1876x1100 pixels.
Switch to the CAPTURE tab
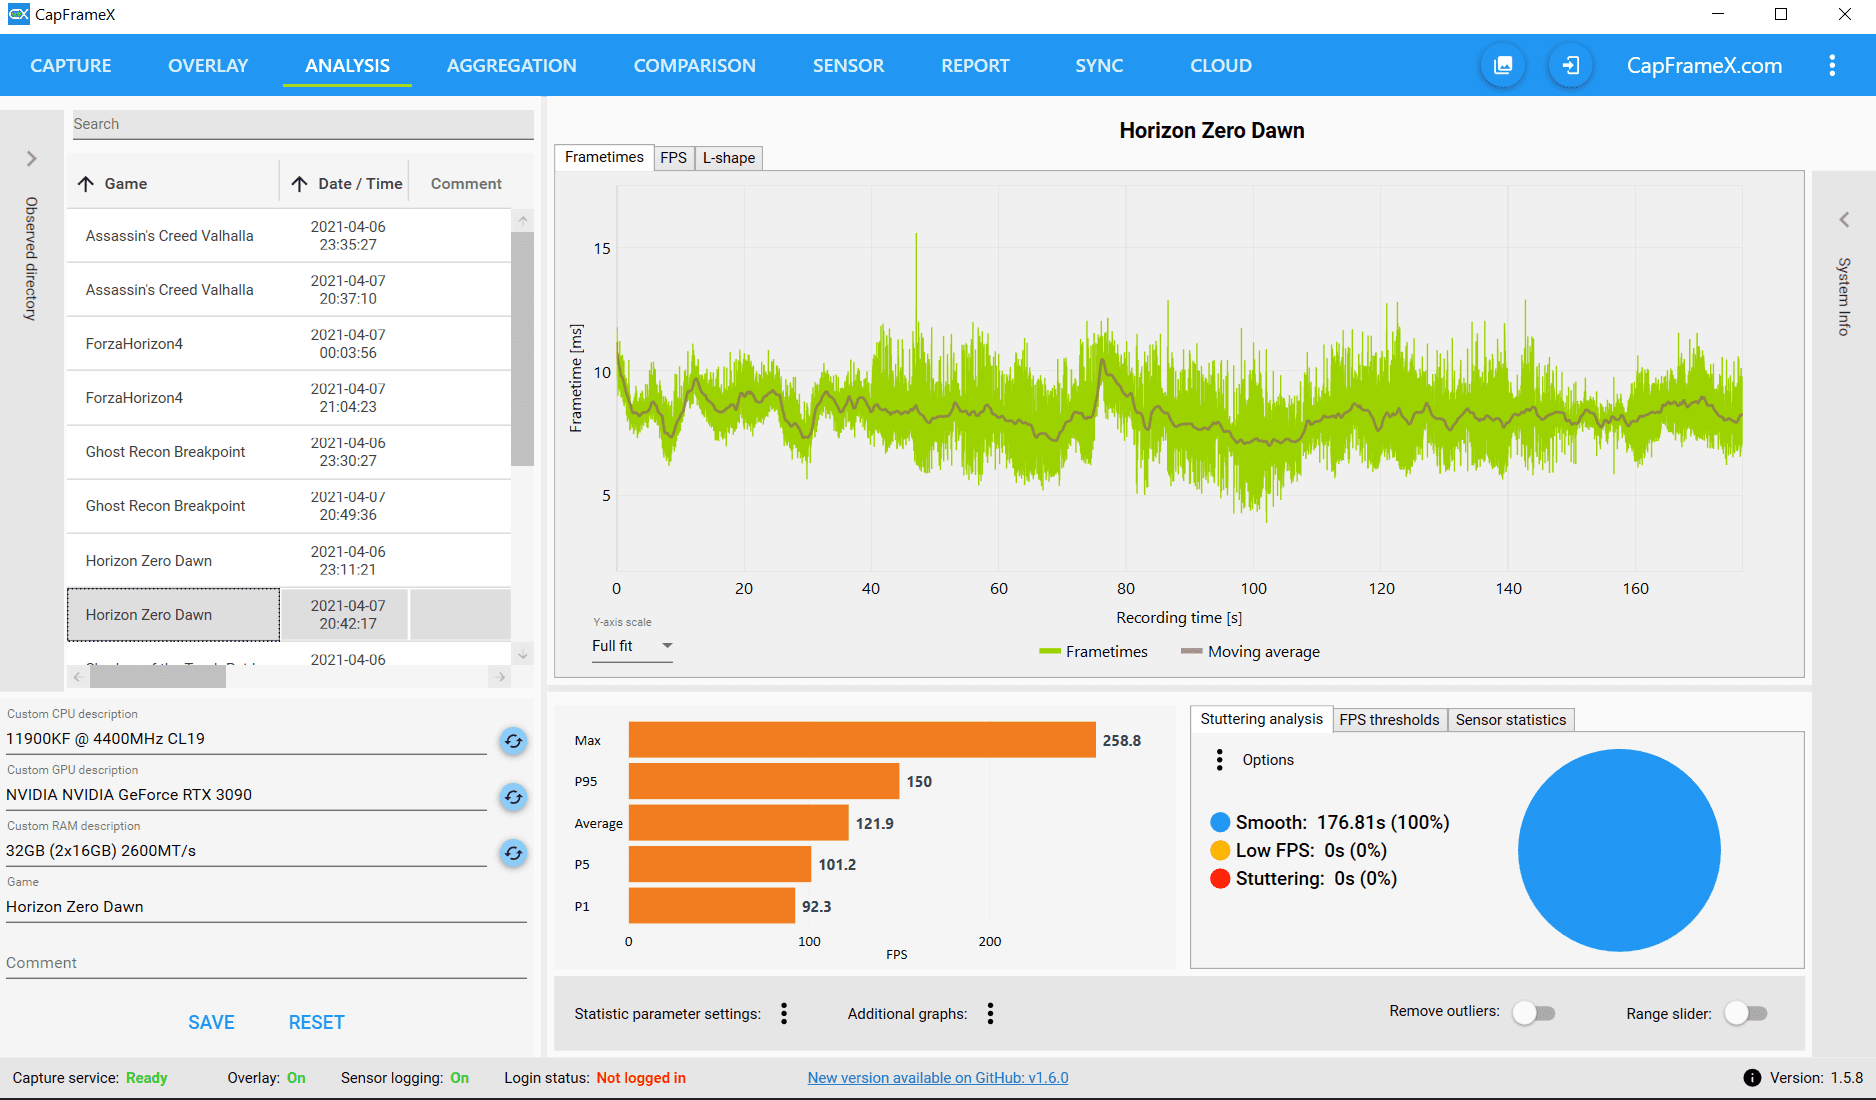71,66
